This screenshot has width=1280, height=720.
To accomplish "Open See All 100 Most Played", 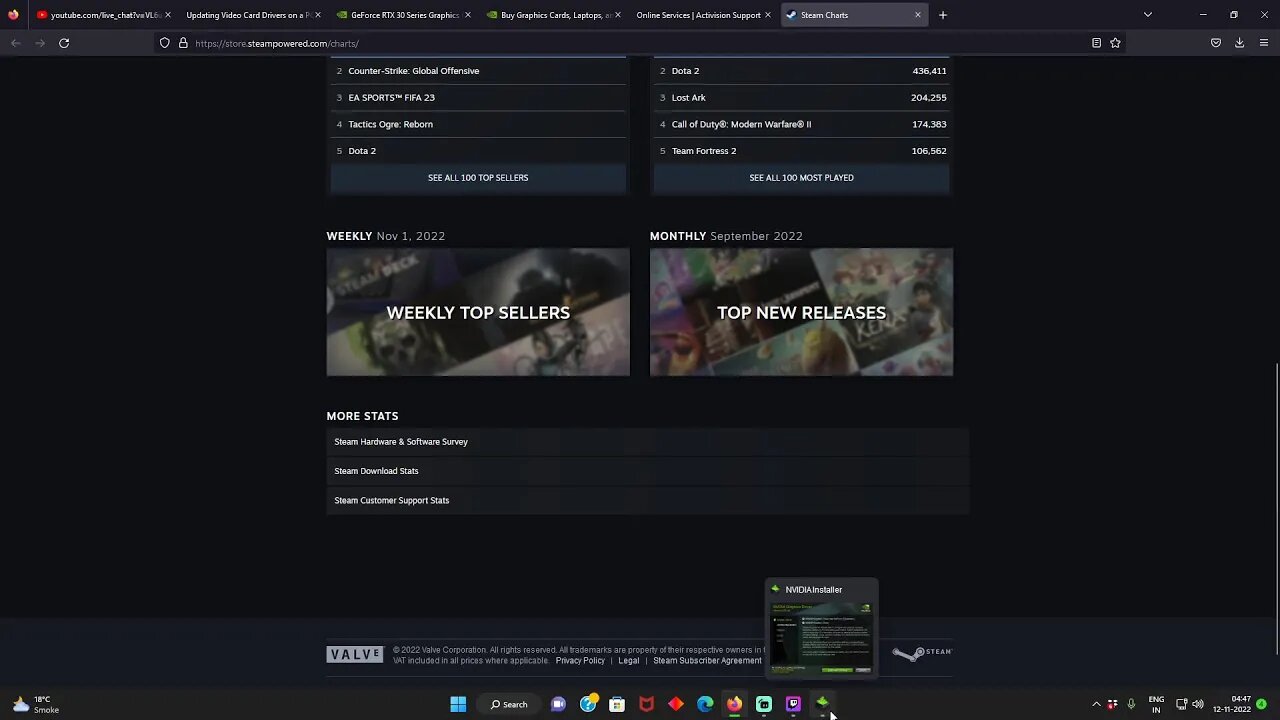I will (801, 177).
